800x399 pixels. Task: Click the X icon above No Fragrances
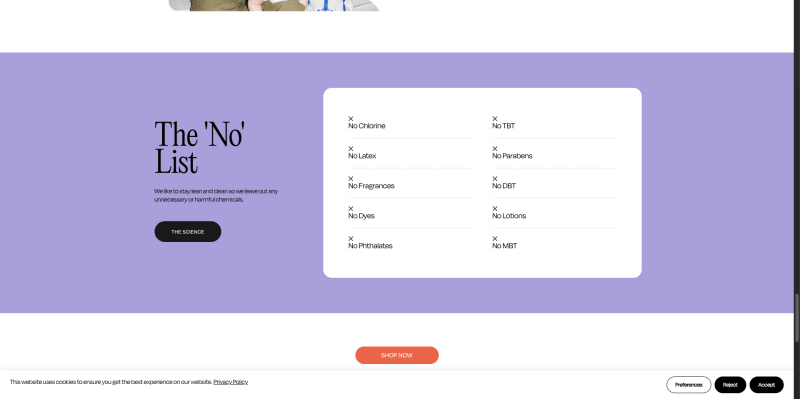351,179
